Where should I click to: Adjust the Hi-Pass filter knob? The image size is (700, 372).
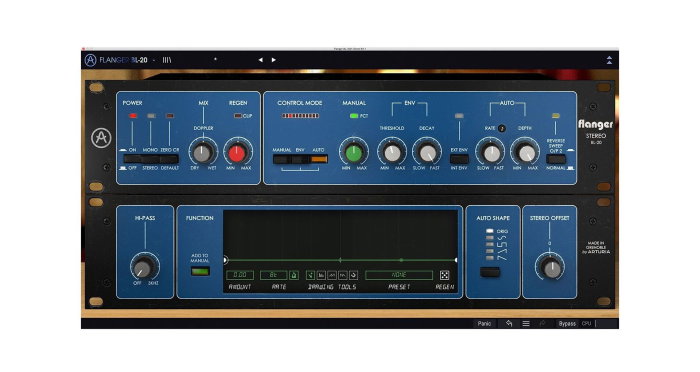[x=144, y=268]
